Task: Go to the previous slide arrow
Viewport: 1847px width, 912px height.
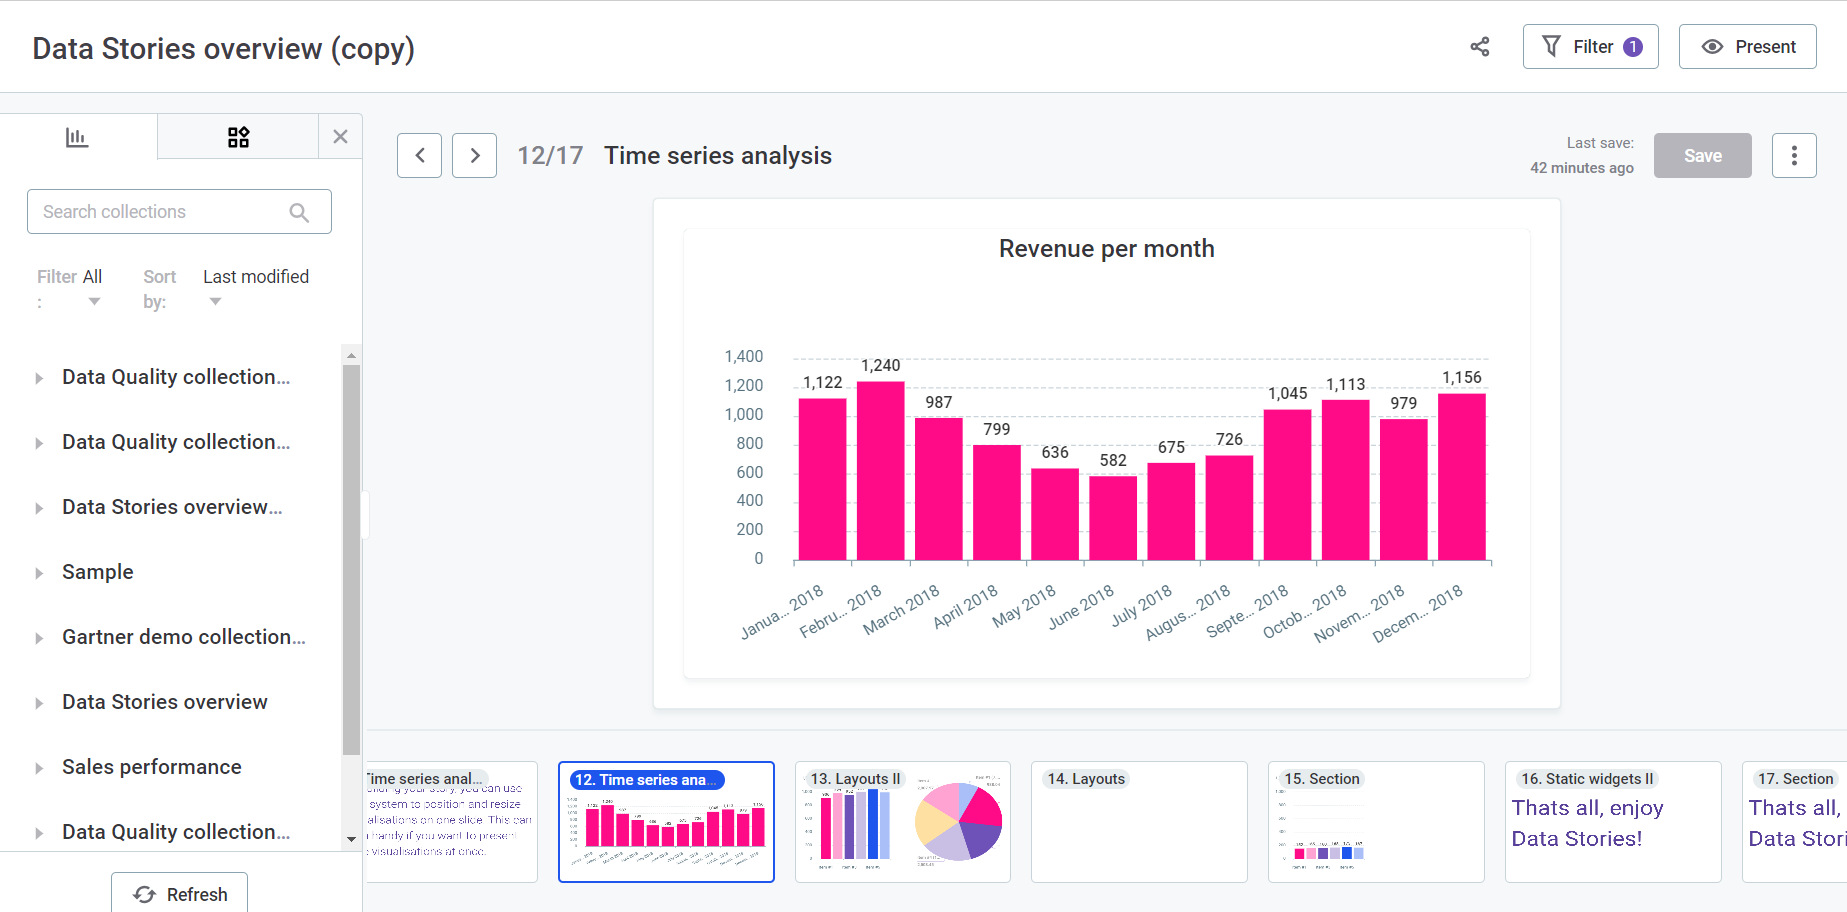Action: click(419, 156)
